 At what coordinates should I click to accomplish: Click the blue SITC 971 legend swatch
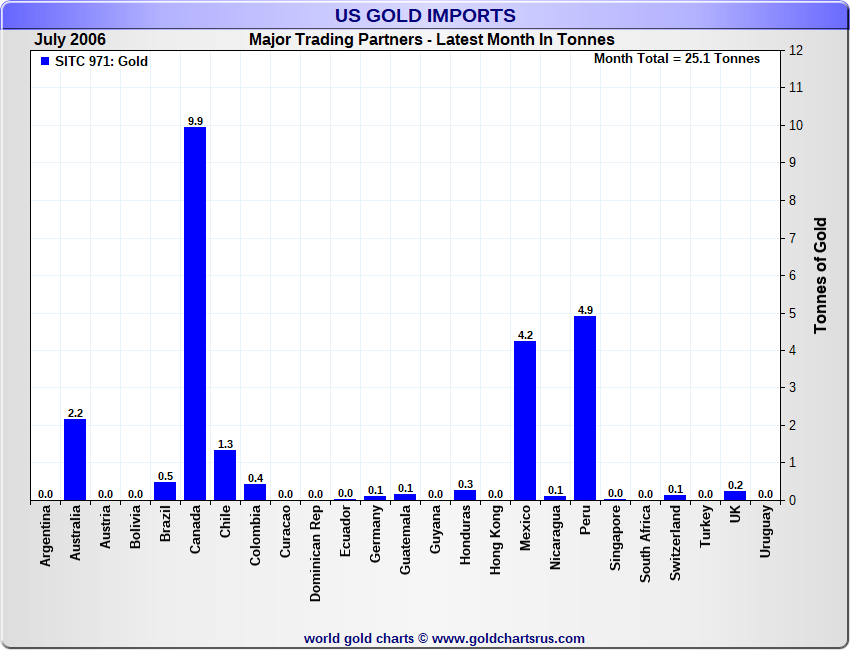pos(45,62)
